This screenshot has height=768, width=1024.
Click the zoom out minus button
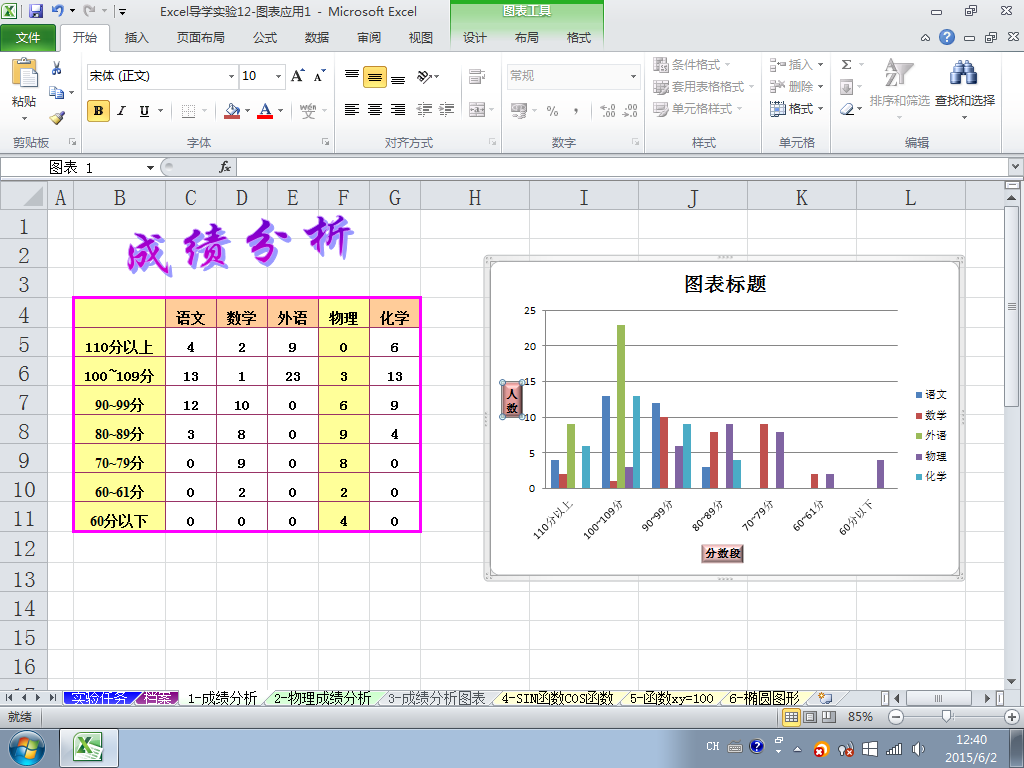click(896, 717)
